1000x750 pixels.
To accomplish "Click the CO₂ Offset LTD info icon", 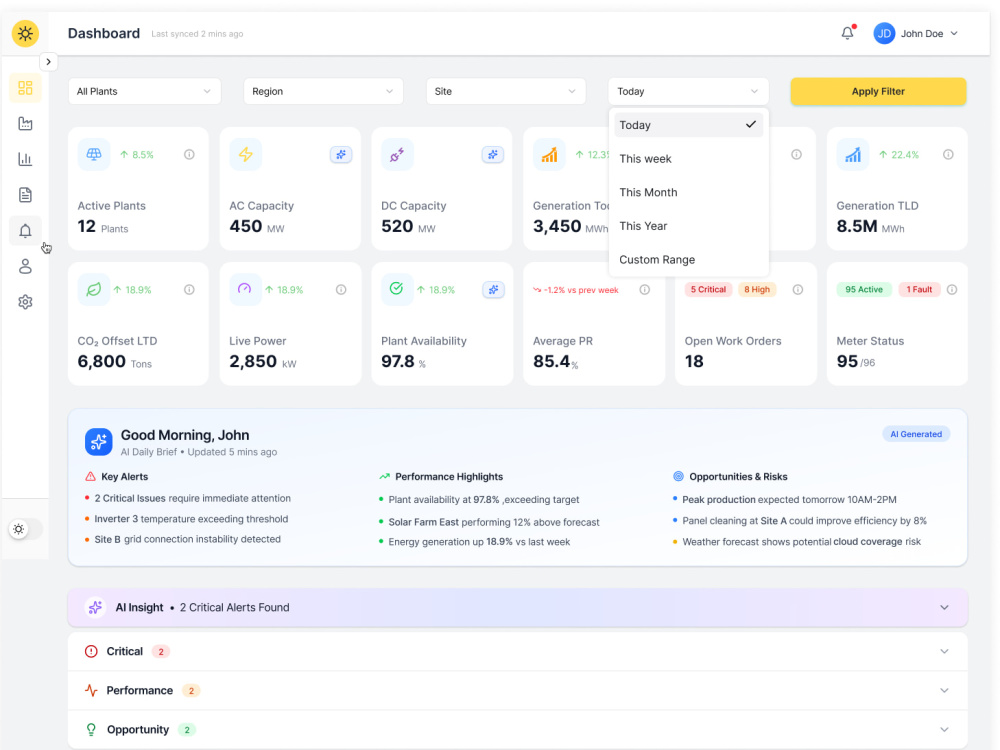I will tap(189, 290).
